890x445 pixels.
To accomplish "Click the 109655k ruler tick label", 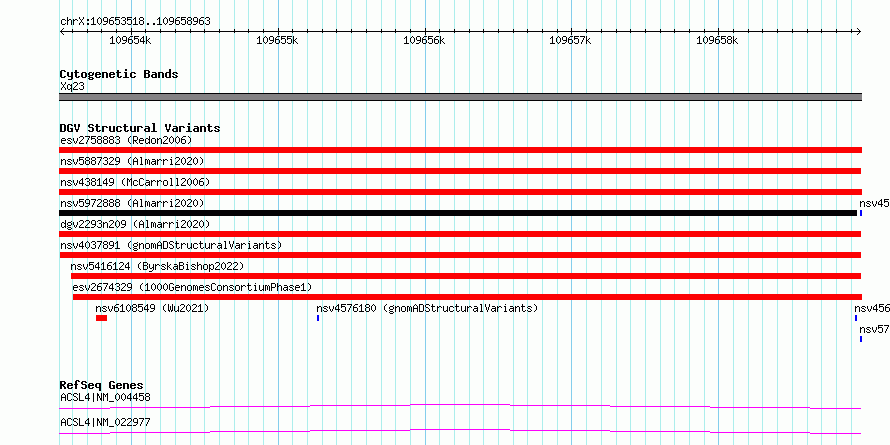I will pyautogui.click(x=277, y=40).
